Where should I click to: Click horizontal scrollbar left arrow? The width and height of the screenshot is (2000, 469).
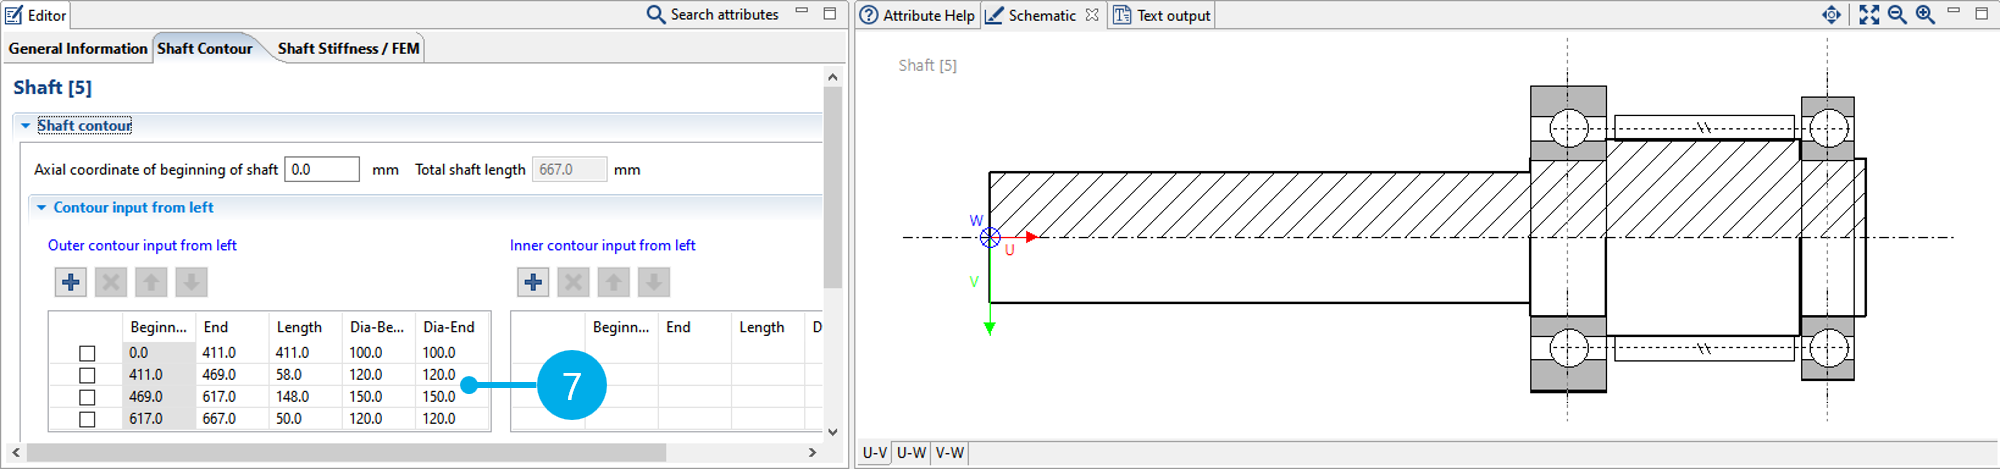(x=15, y=452)
